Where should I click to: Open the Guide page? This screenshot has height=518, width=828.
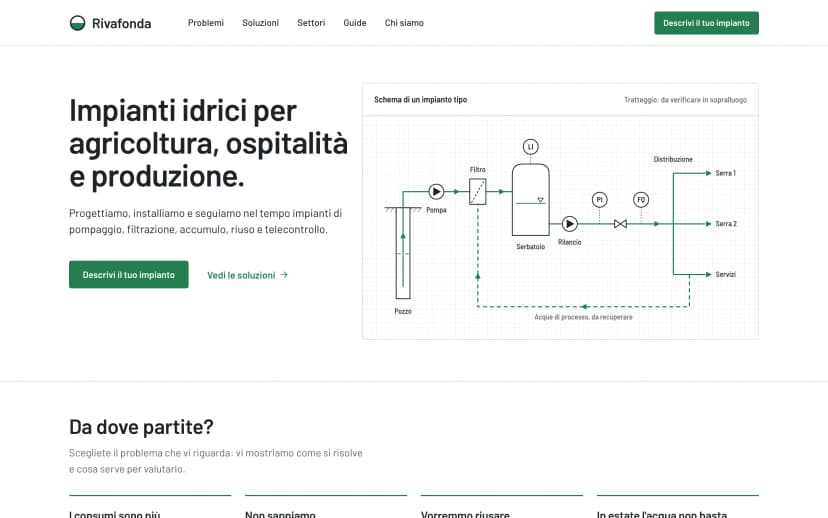[x=355, y=23]
